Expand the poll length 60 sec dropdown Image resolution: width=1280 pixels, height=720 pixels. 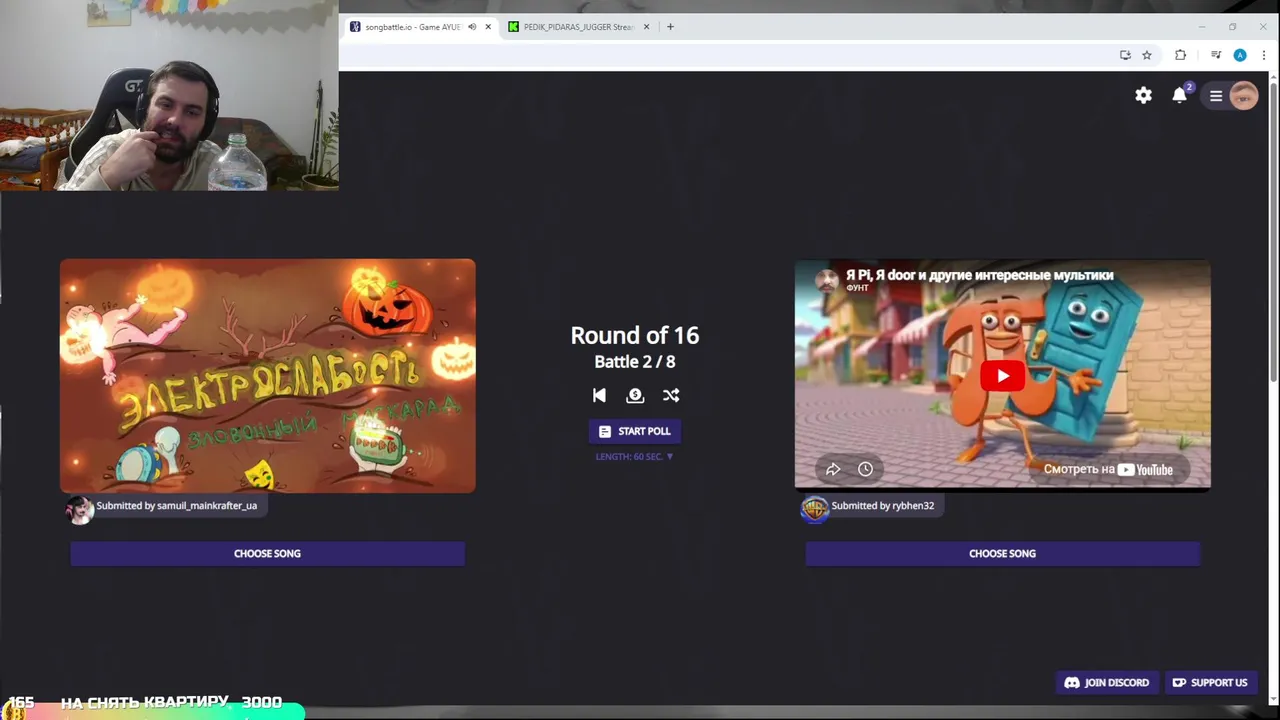click(634, 456)
